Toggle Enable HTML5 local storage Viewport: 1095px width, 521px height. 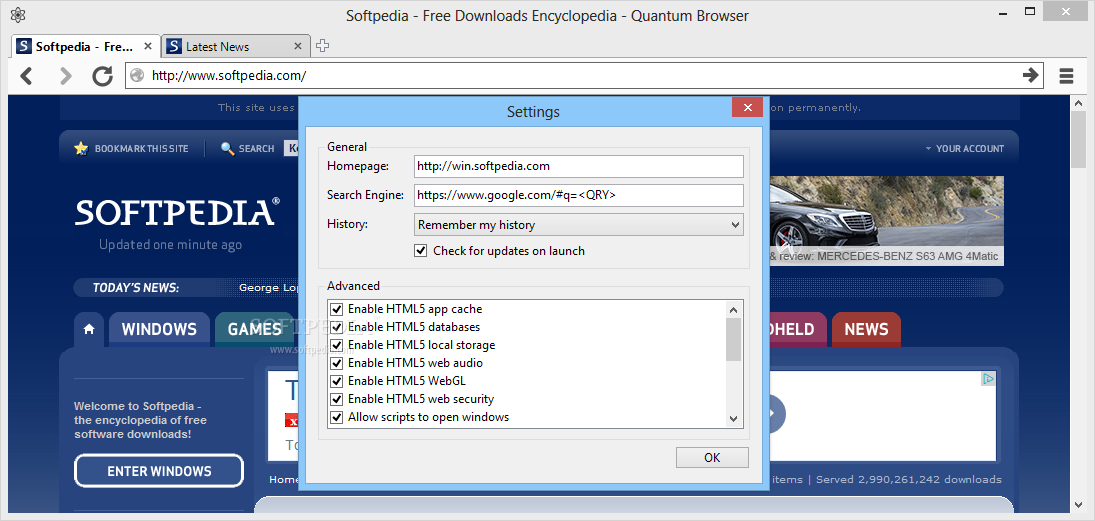pyautogui.click(x=337, y=345)
